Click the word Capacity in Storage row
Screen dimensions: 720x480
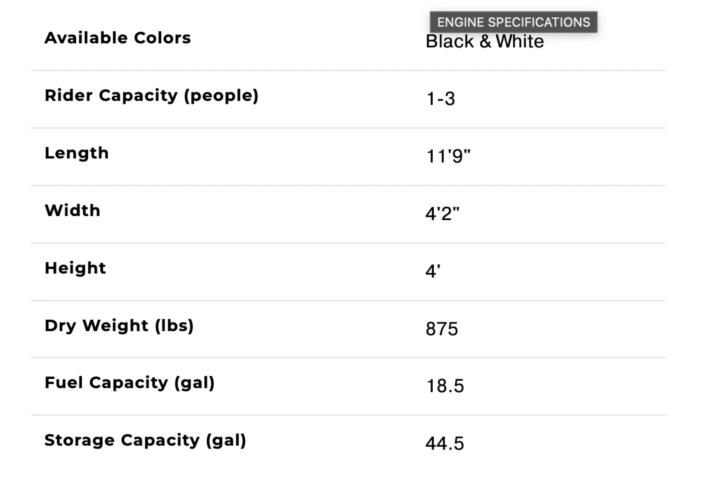tap(160, 440)
